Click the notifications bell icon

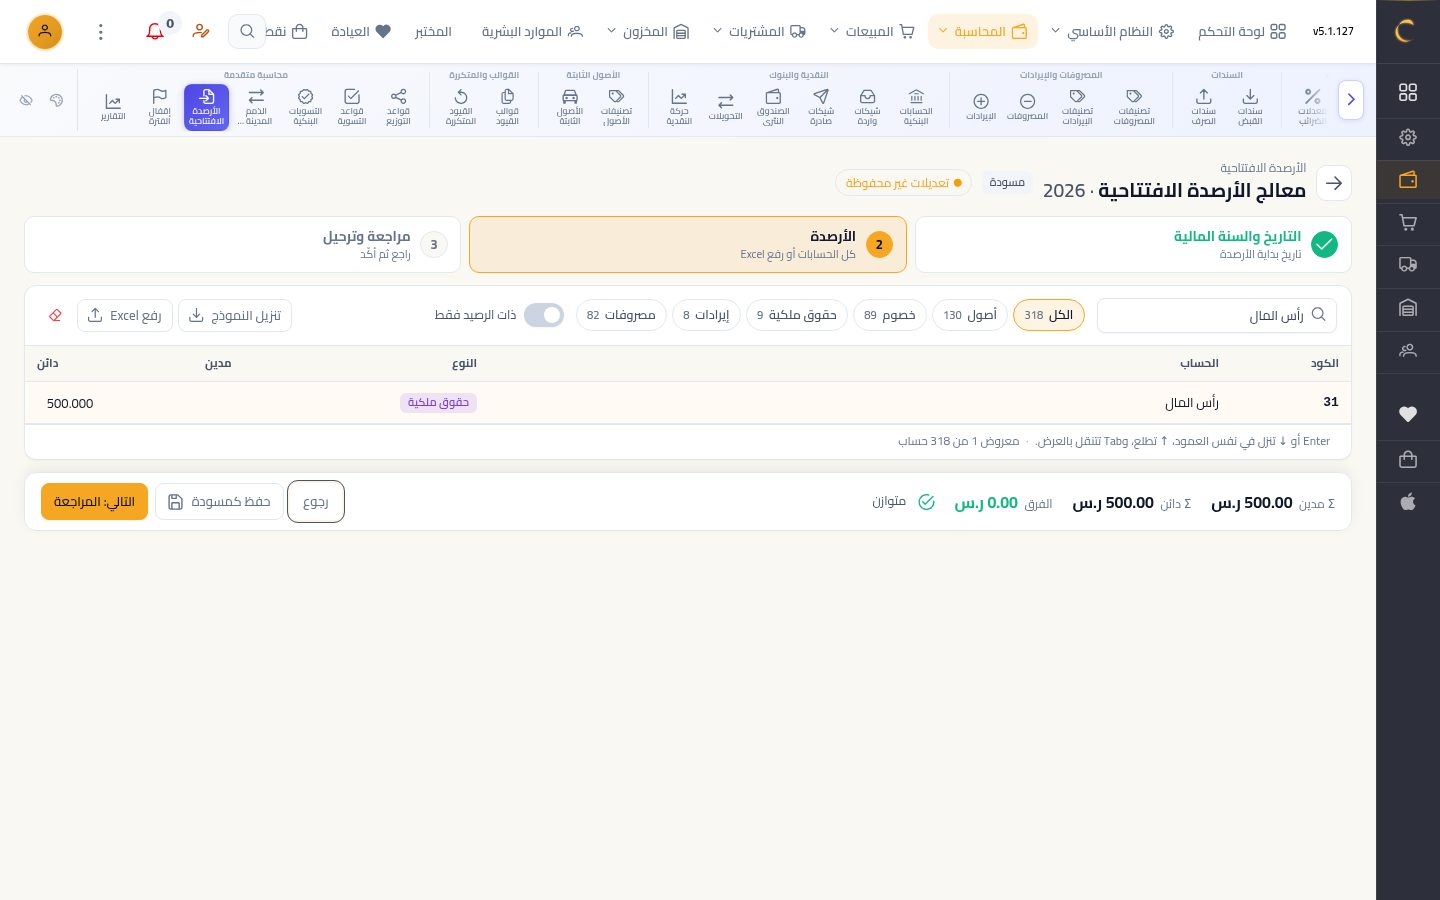point(155,32)
